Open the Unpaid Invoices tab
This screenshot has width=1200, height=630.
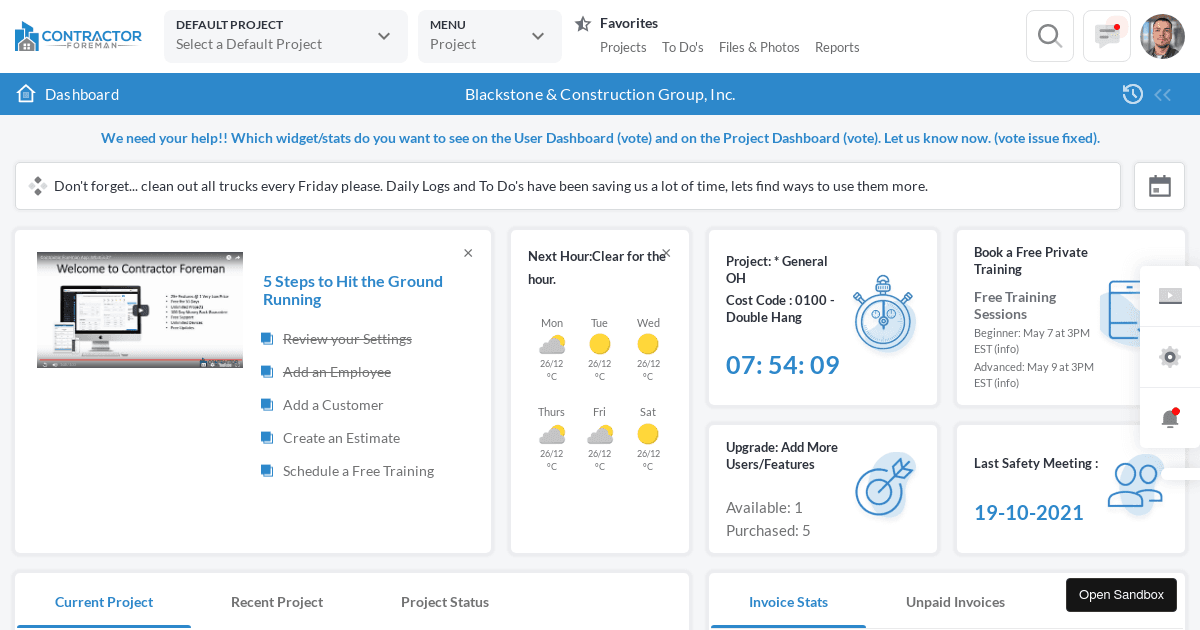pos(955,602)
